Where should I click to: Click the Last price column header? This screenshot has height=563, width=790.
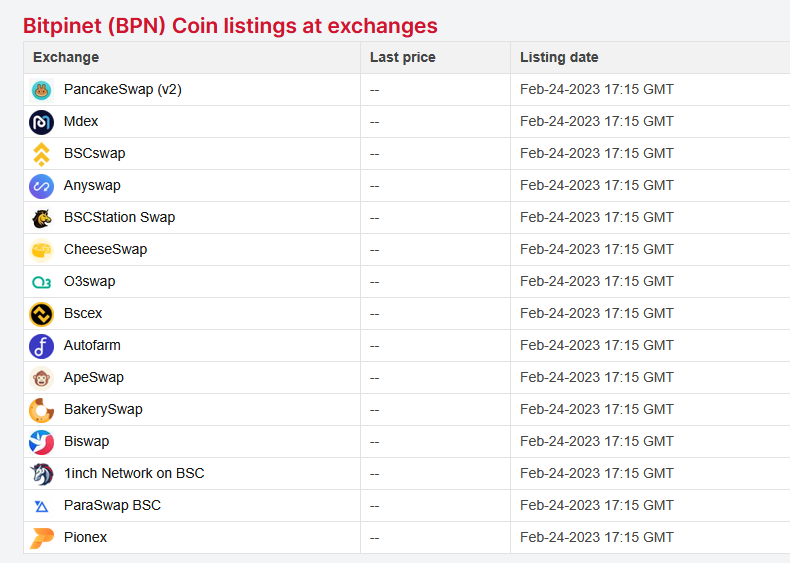pos(402,58)
